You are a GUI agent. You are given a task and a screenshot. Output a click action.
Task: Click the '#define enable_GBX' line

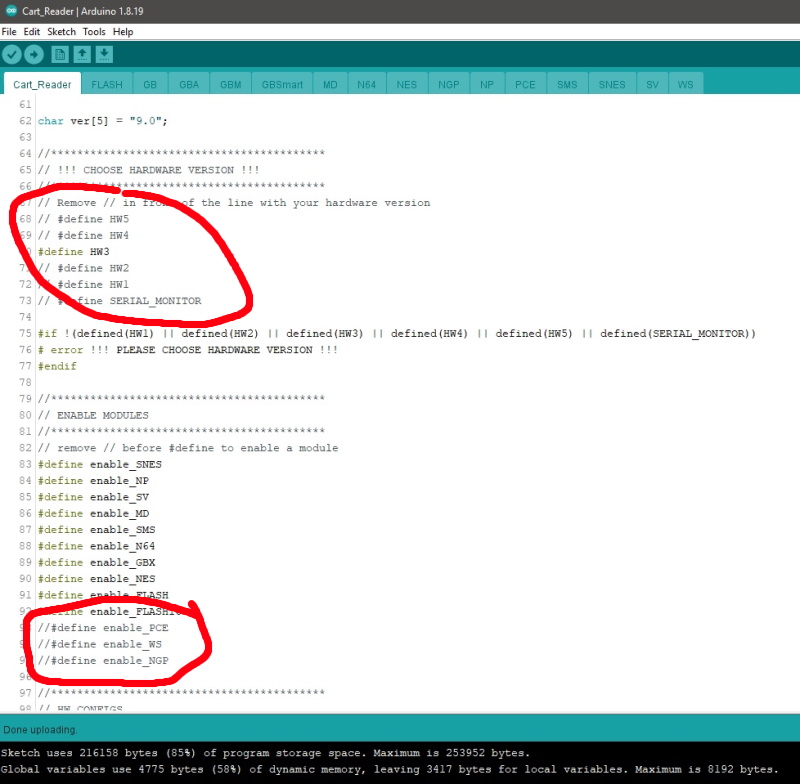96,562
